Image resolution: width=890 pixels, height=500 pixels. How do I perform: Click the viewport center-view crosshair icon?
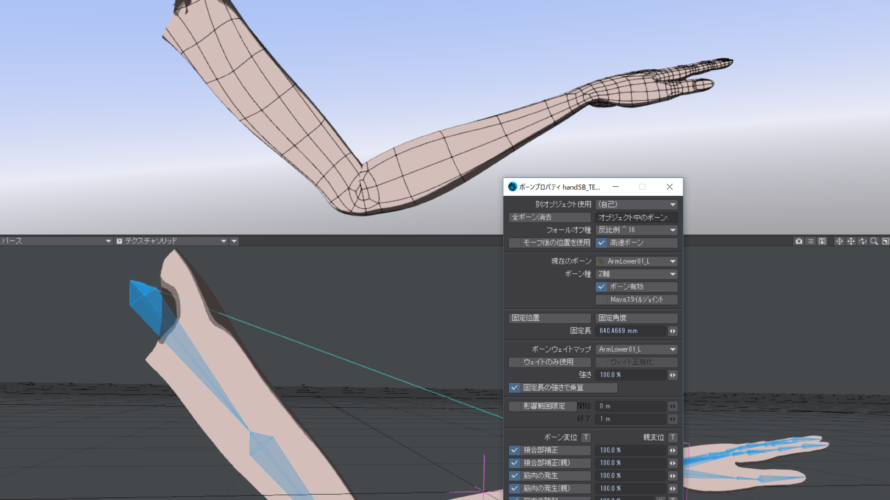[x=839, y=241]
